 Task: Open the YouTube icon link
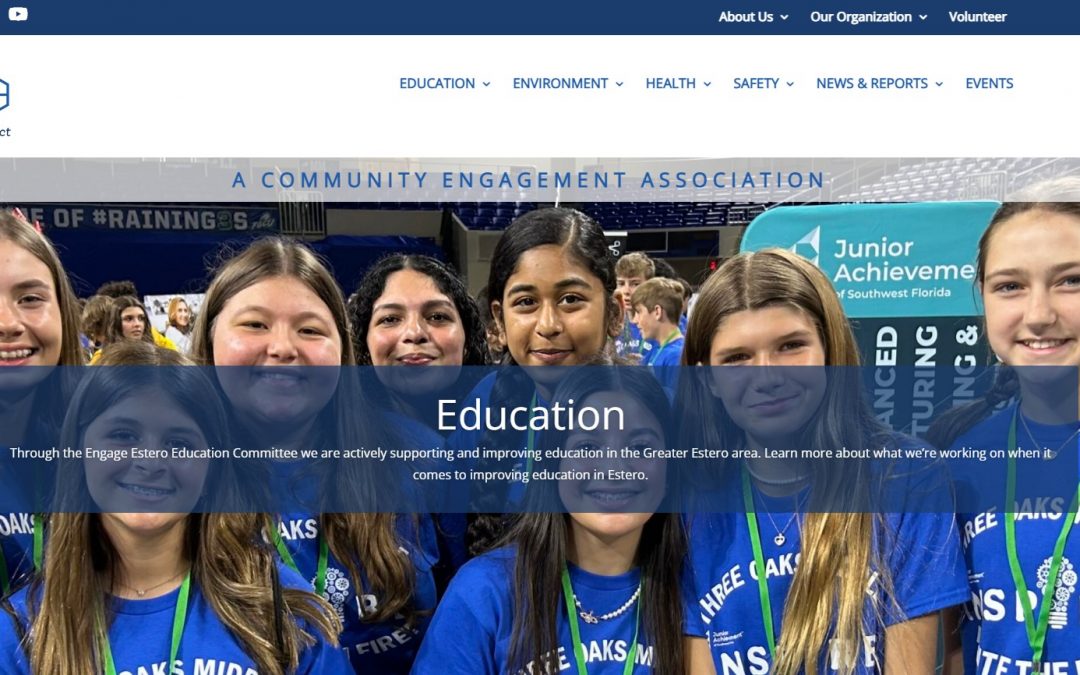[x=18, y=14]
